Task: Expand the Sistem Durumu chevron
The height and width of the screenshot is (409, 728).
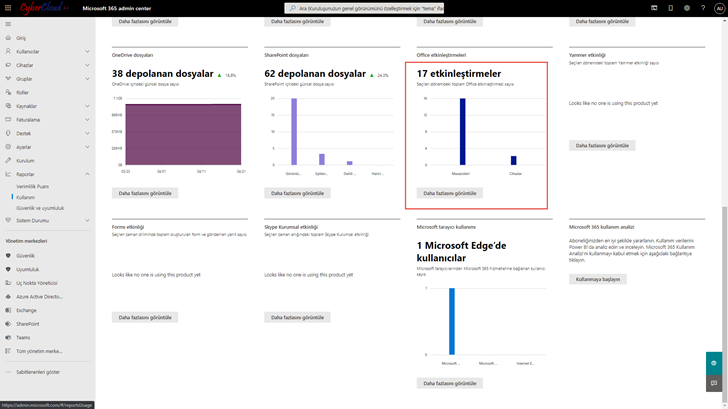Action: [x=87, y=221]
